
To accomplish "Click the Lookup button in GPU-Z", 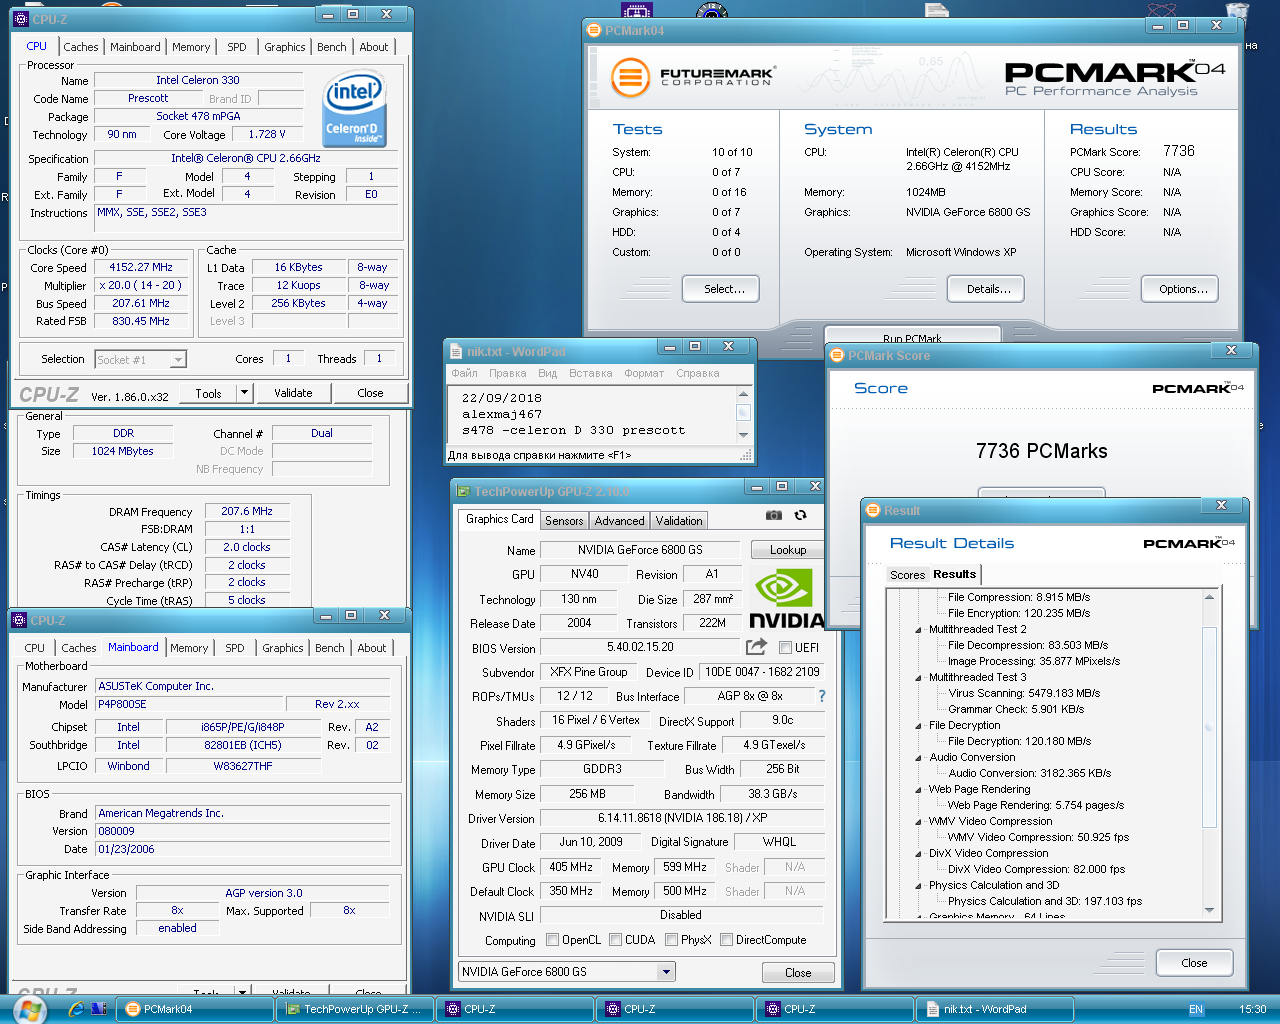I will (x=787, y=549).
